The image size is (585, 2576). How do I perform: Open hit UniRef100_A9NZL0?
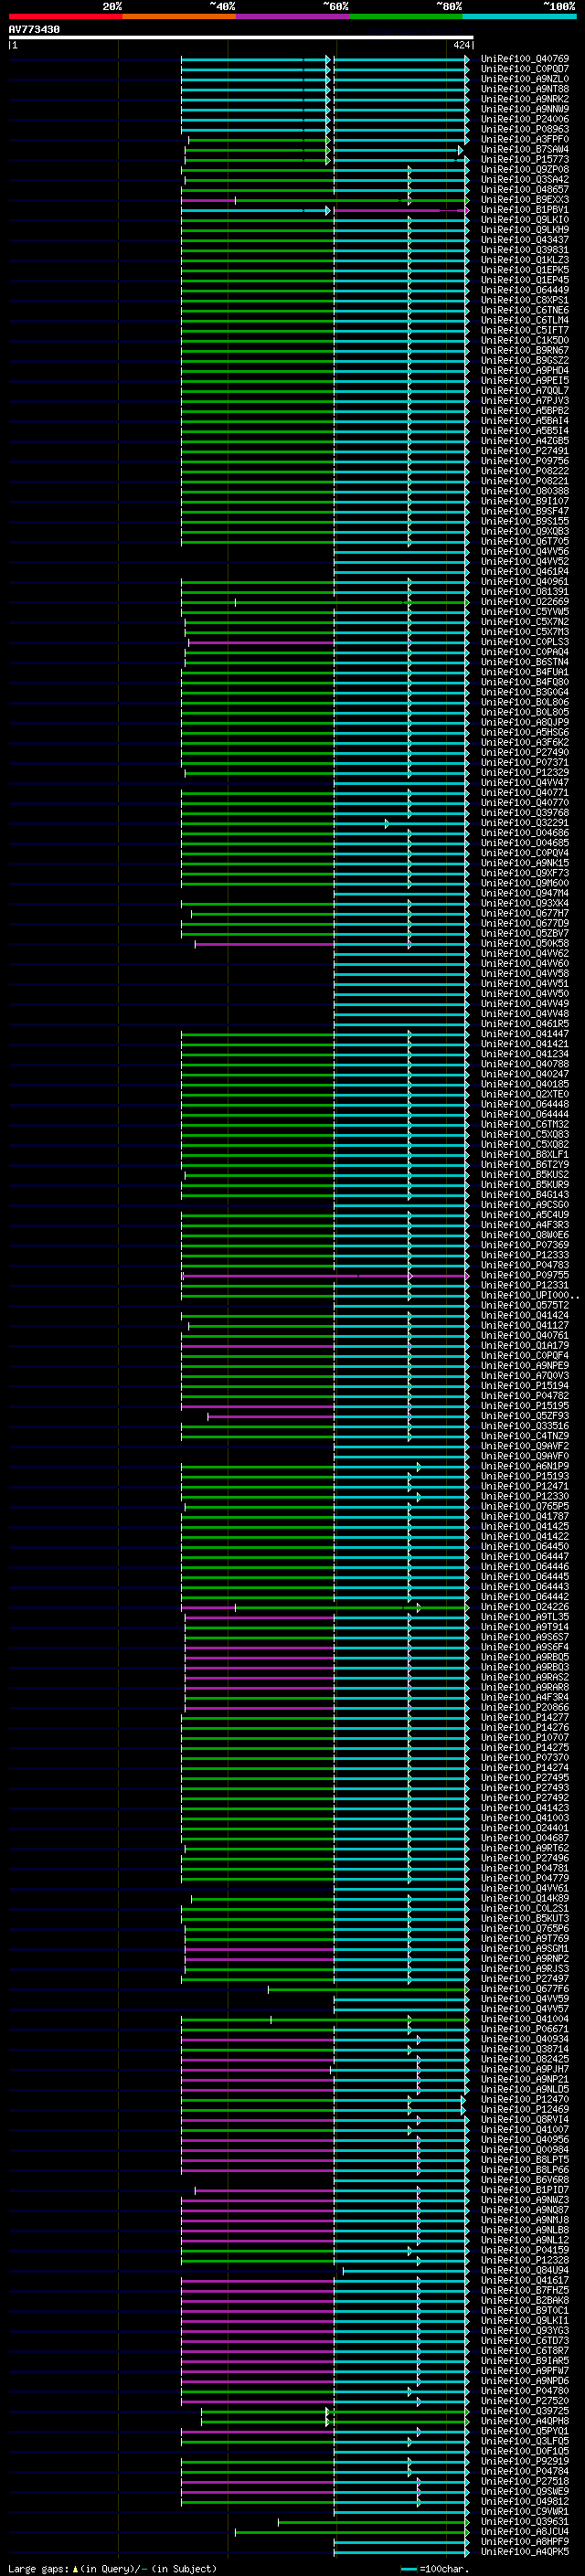(525, 79)
